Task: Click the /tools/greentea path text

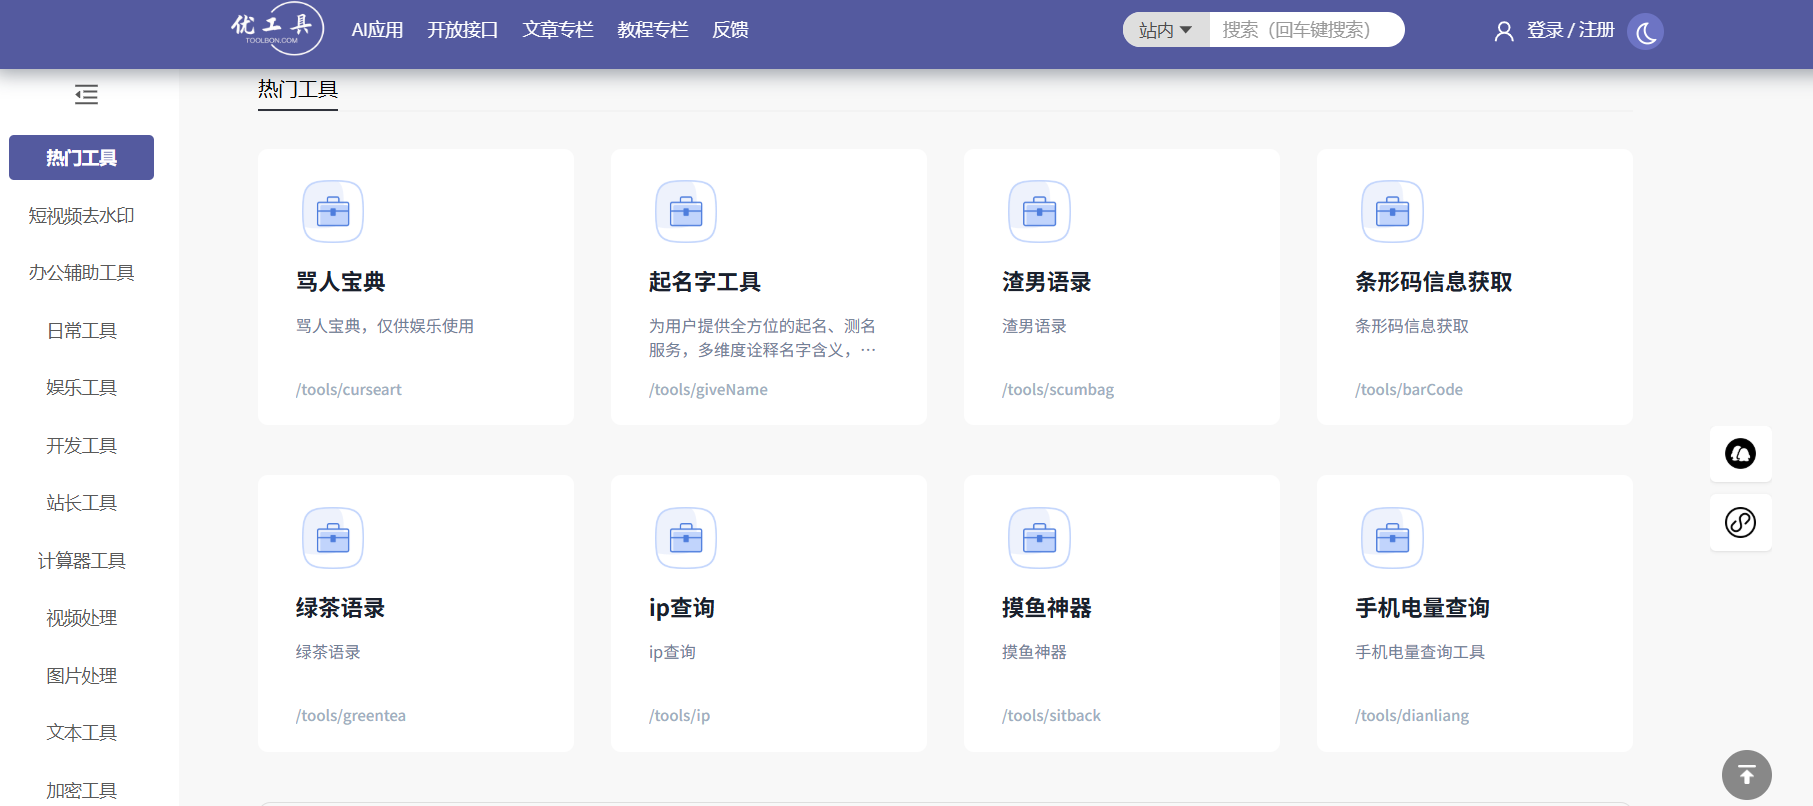Action: click(350, 716)
